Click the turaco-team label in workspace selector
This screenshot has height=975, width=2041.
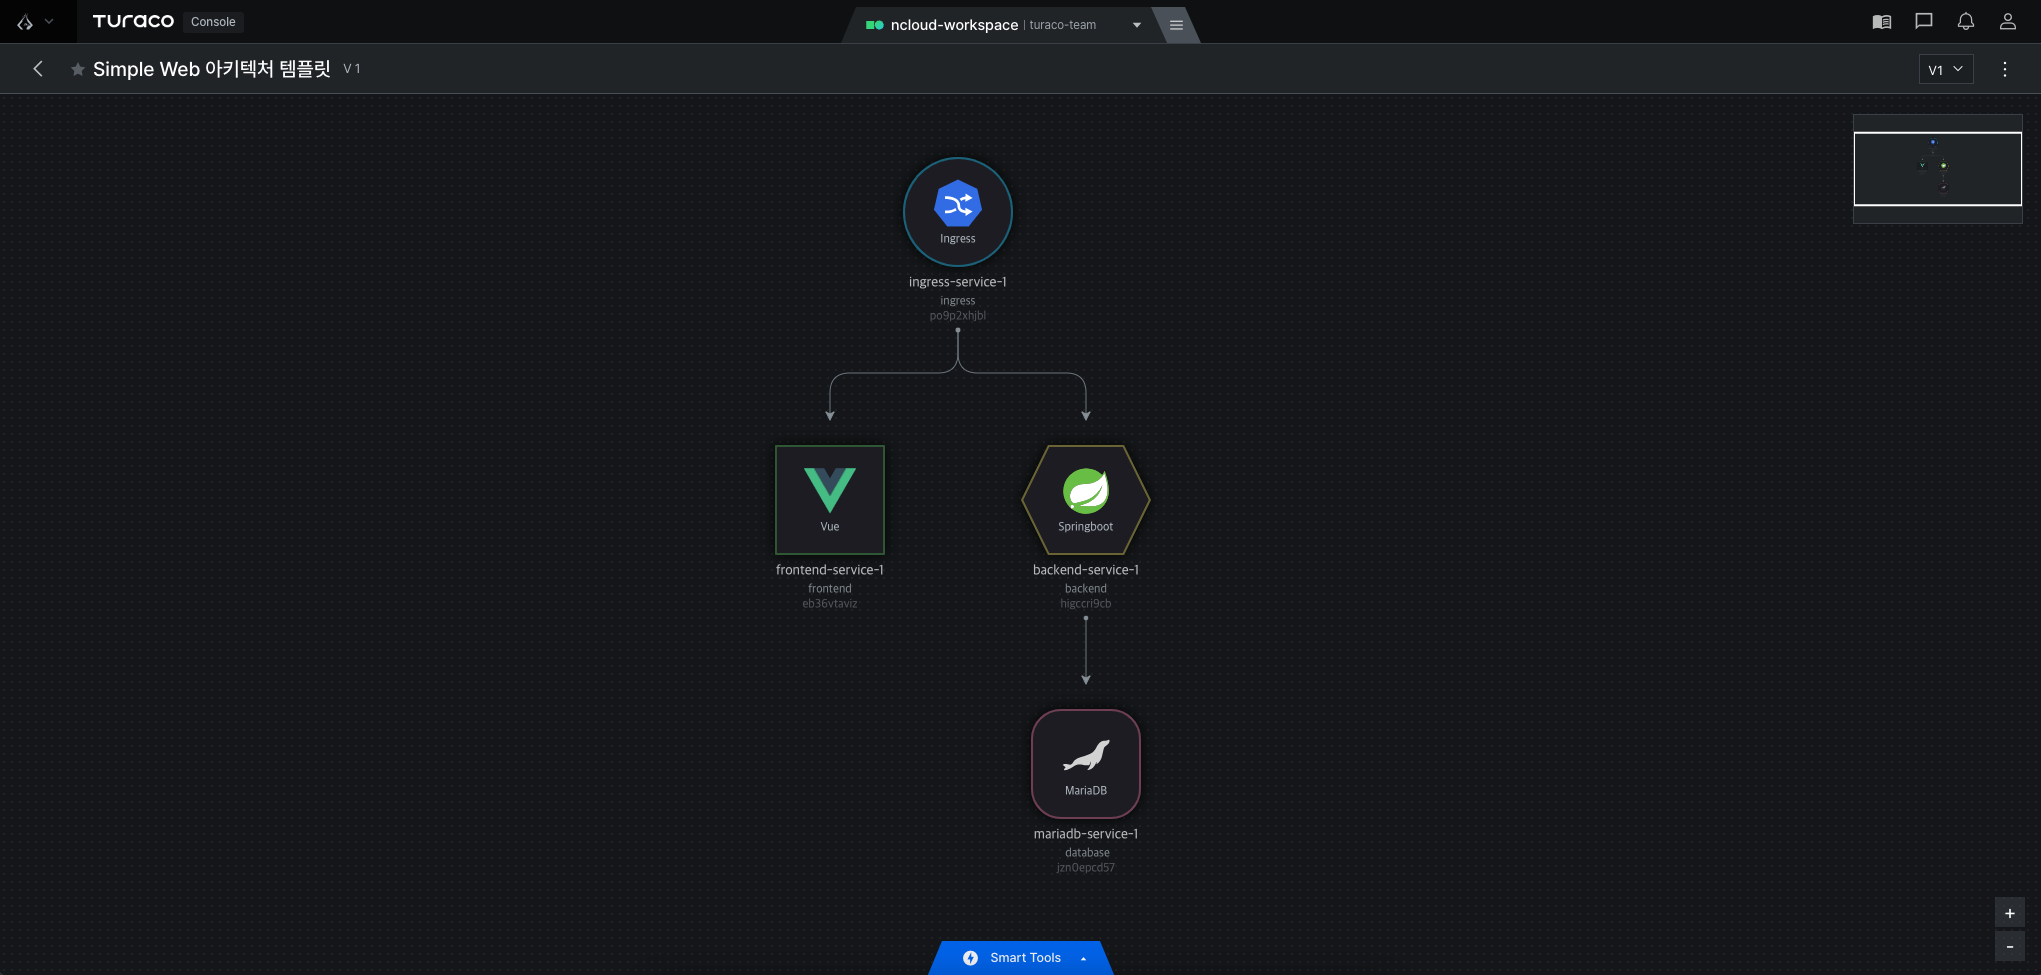click(x=1062, y=25)
